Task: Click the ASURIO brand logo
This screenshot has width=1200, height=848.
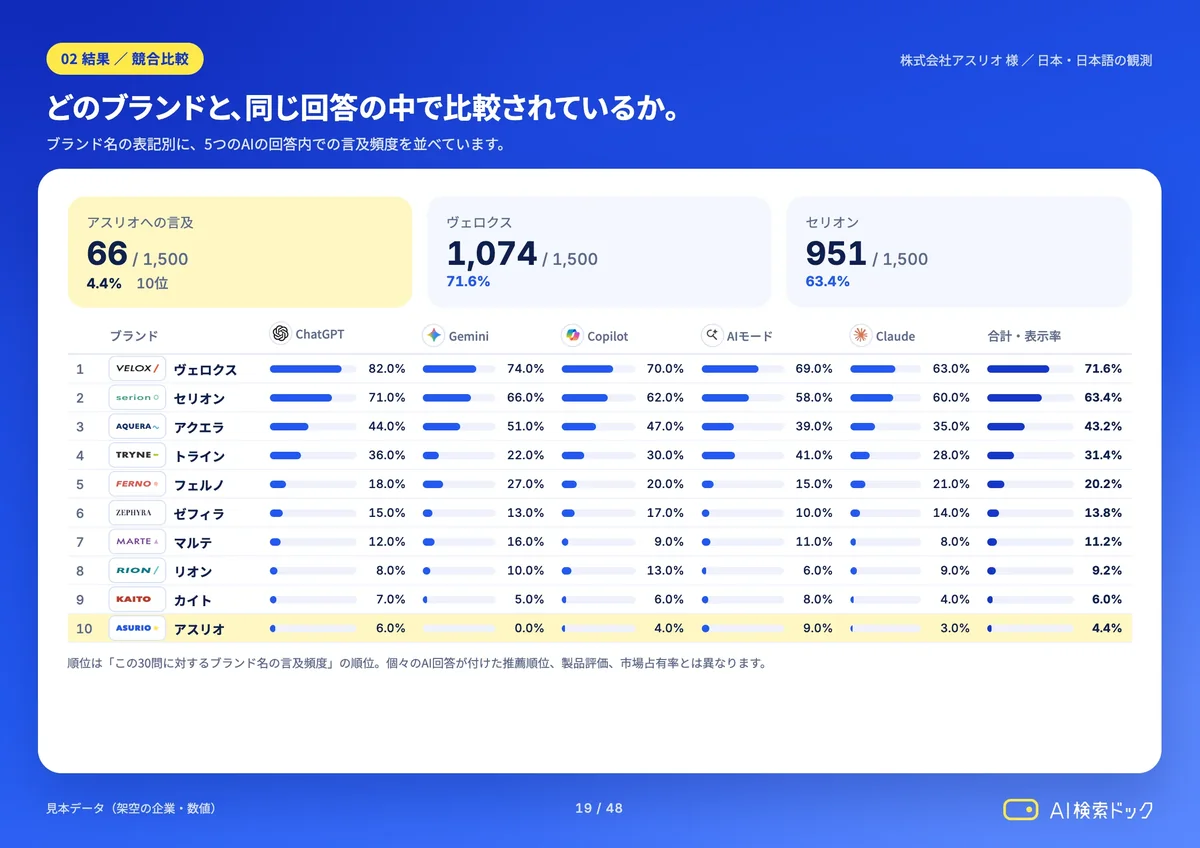Action: pos(137,629)
